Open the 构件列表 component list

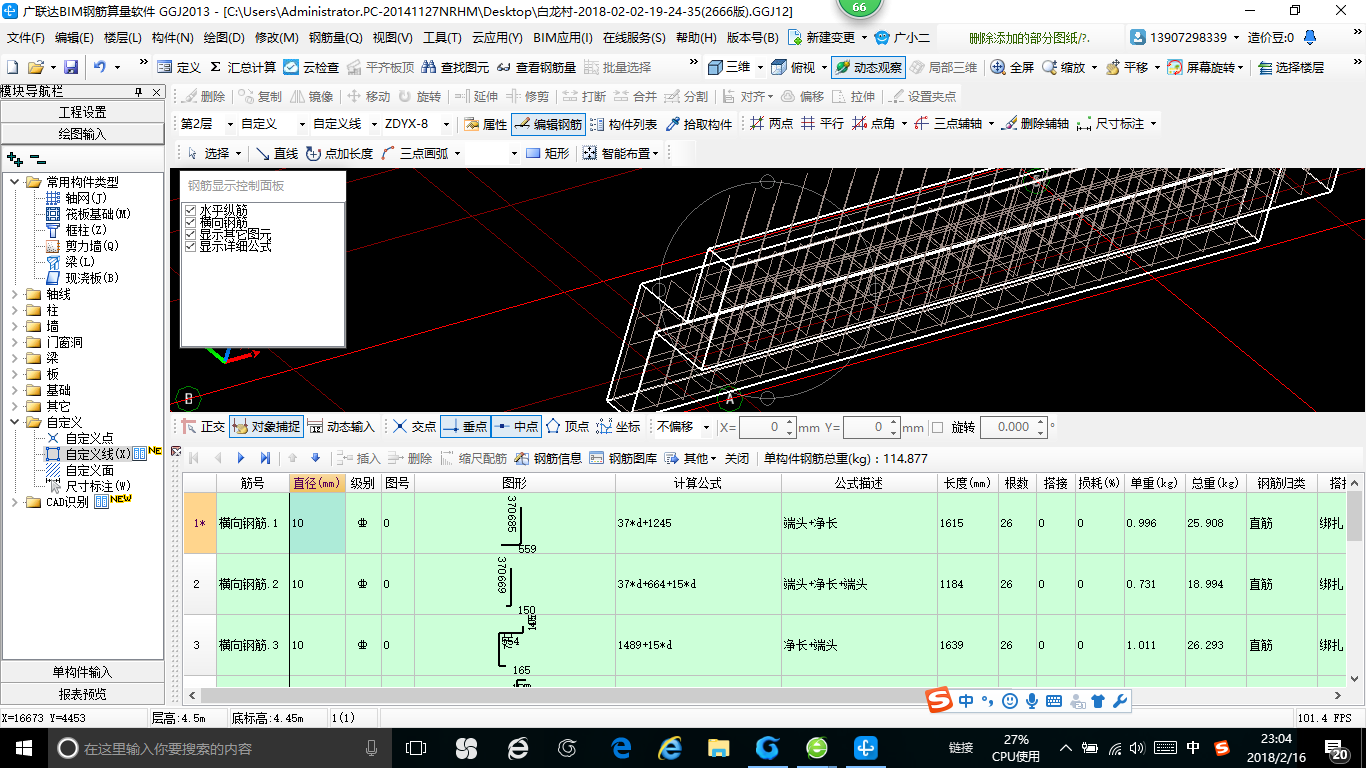pyautogui.click(x=623, y=124)
